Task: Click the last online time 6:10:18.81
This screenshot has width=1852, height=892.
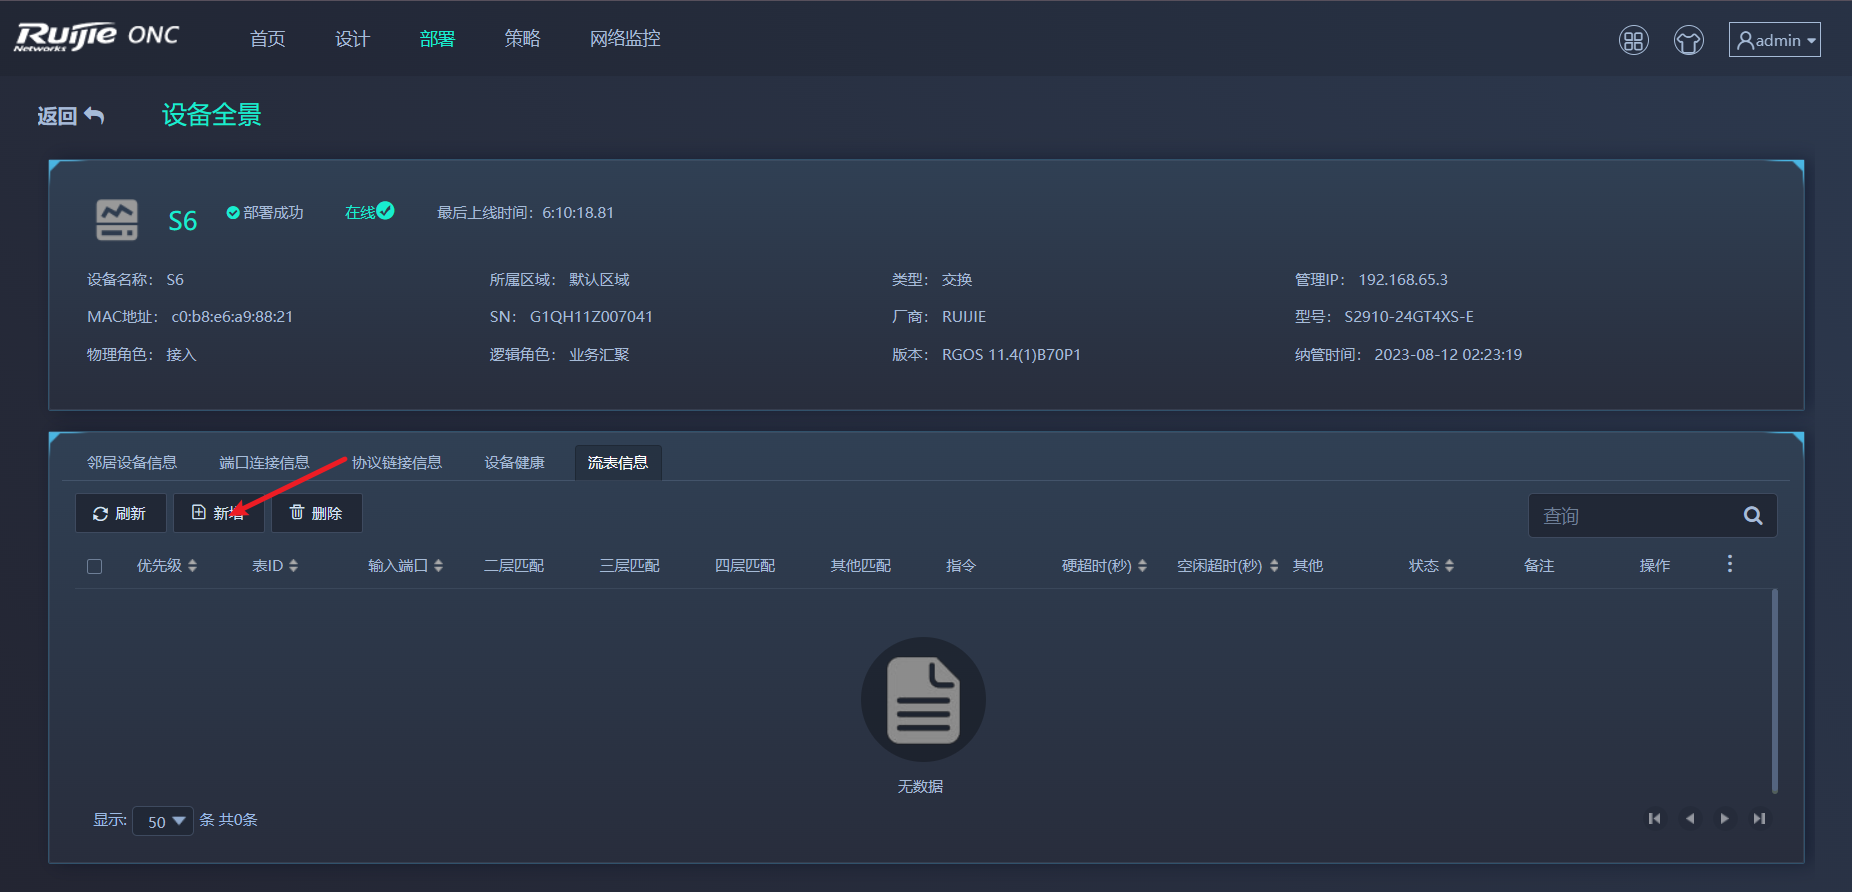Action: click(578, 213)
